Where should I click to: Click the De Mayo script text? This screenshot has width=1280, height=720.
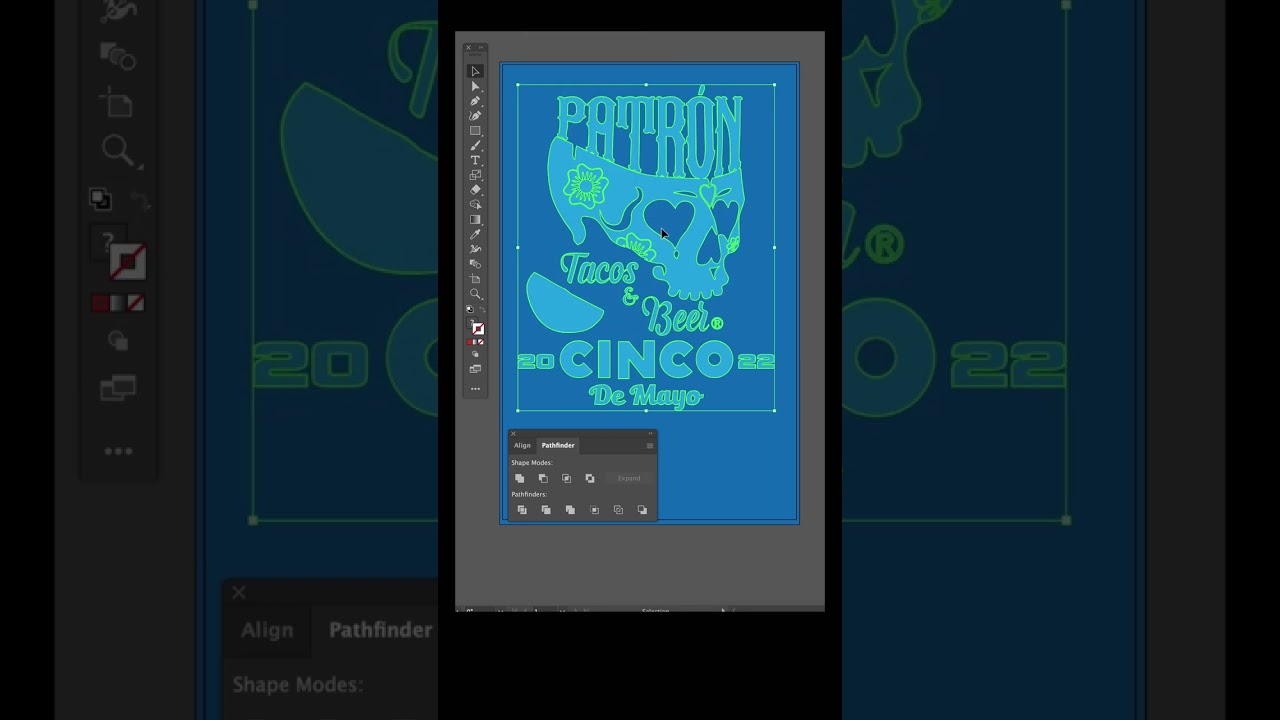click(646, 396)
